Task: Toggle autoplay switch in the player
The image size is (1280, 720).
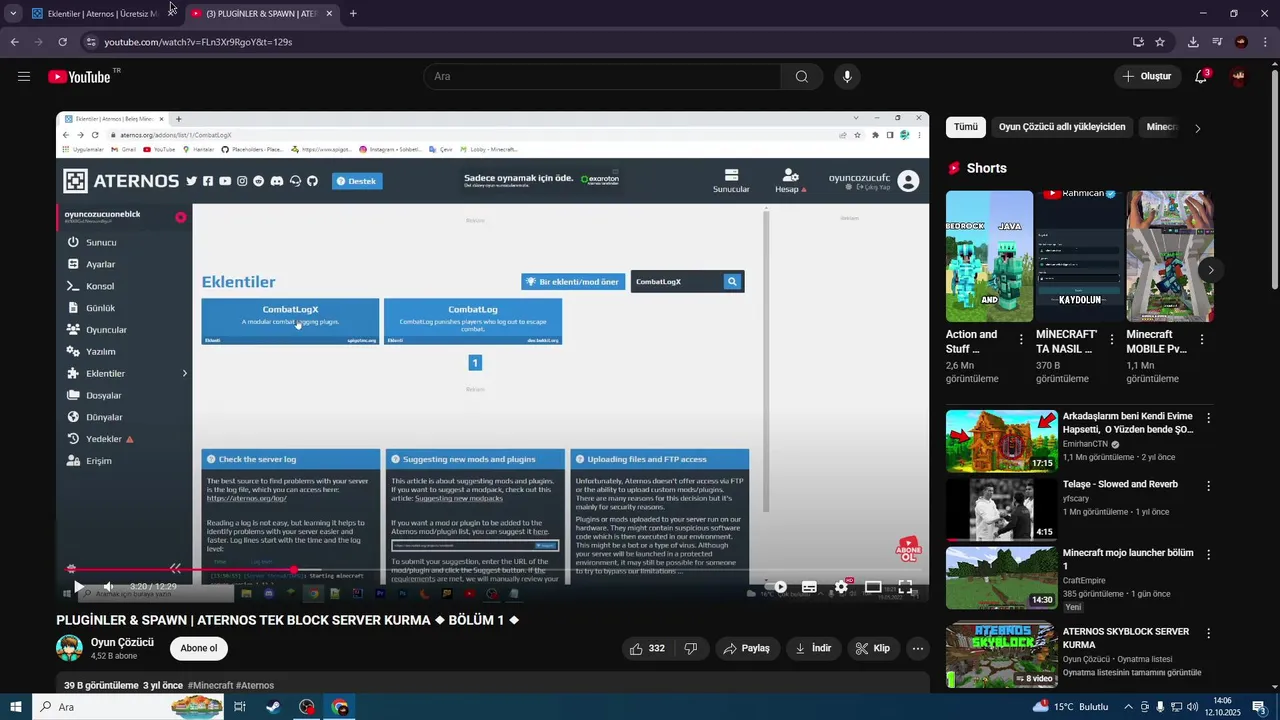Action: coord(778,587)
